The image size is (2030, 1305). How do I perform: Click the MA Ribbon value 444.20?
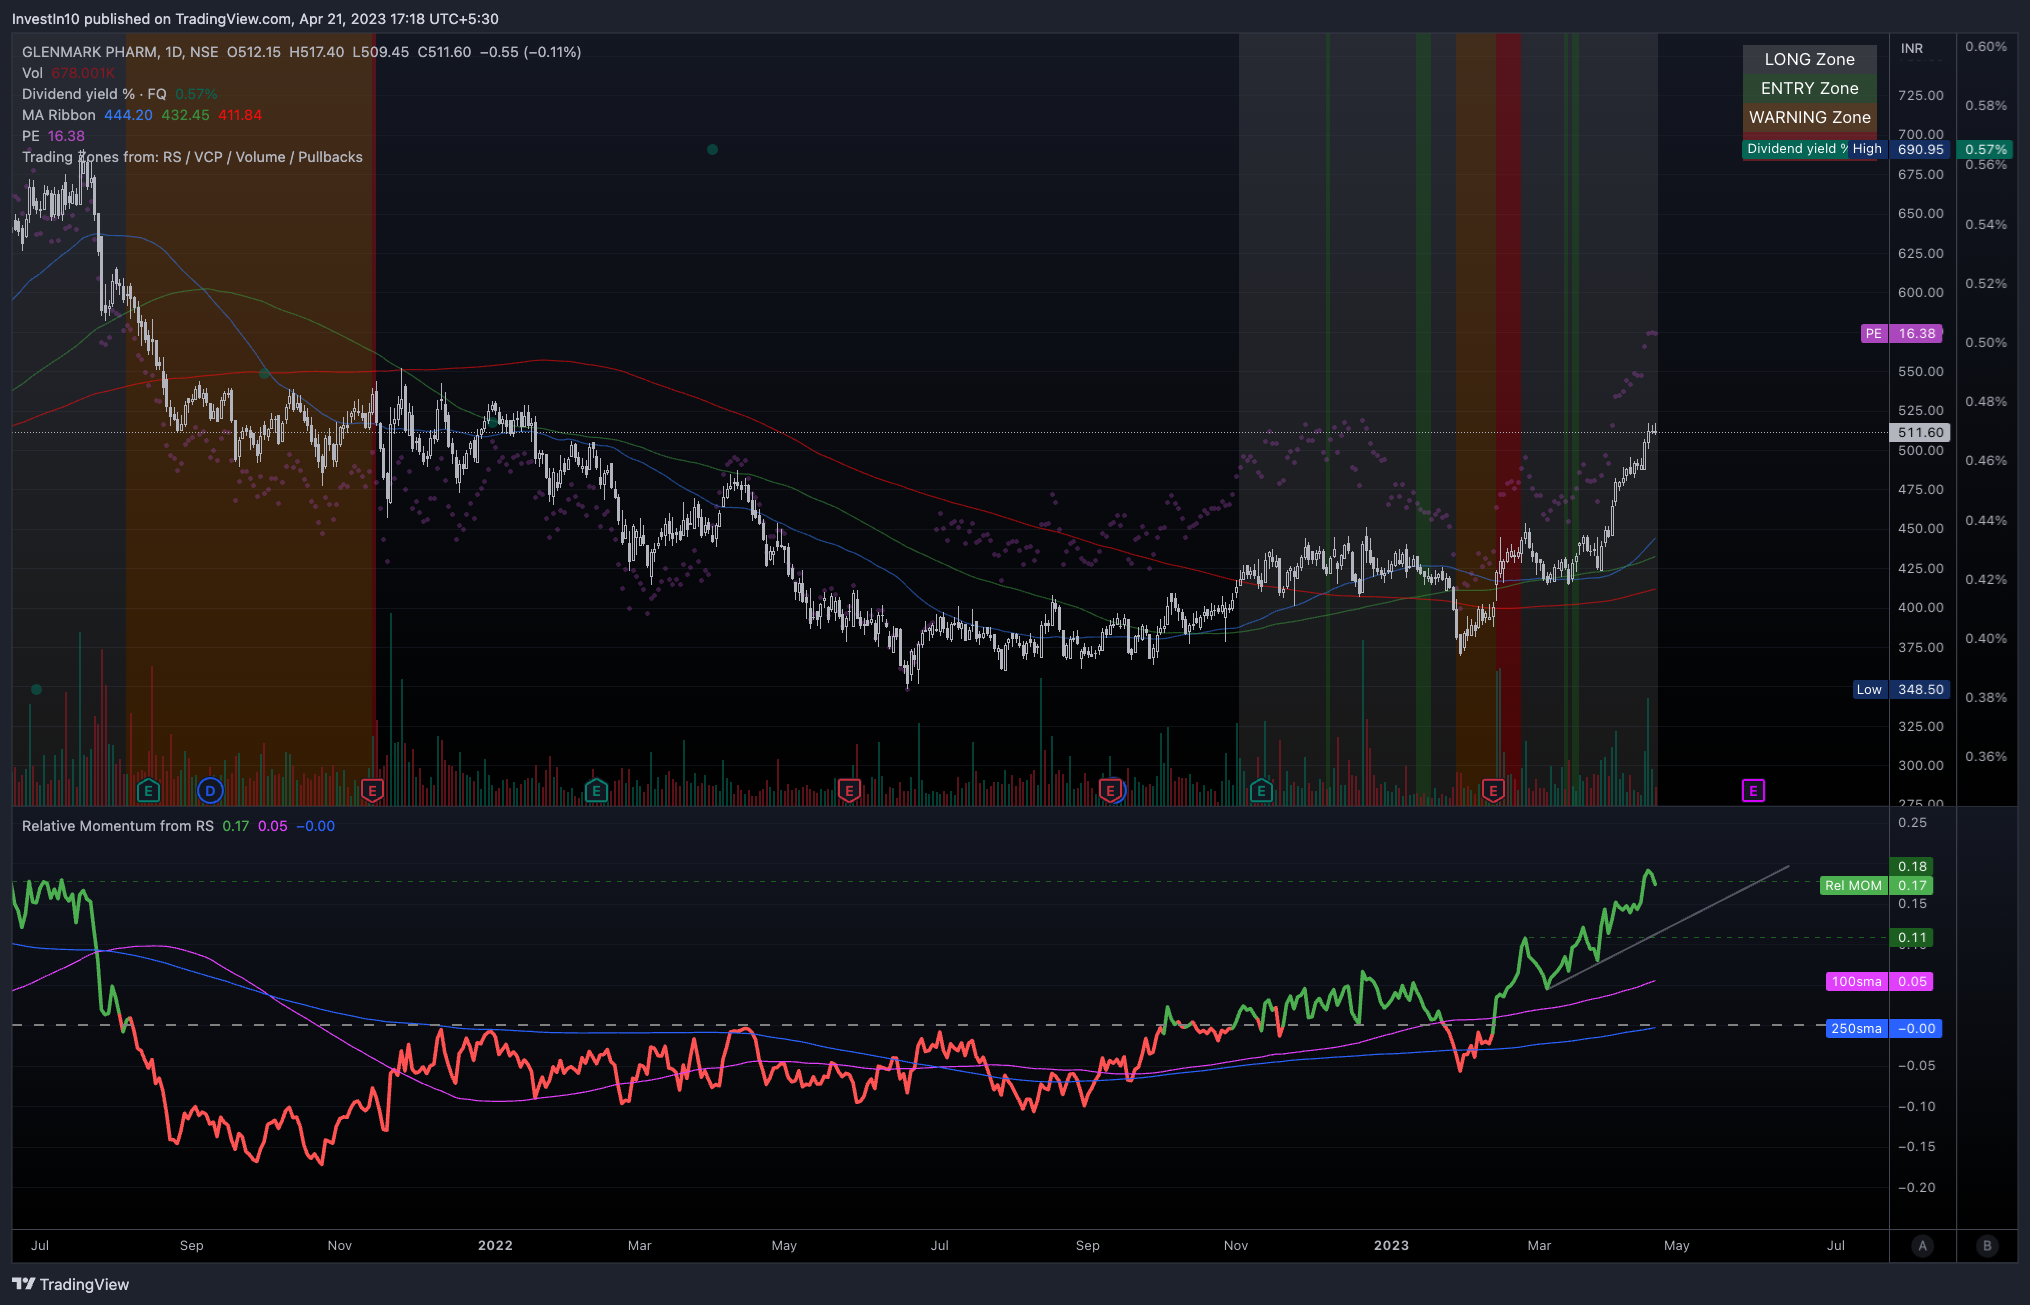[x=128, y=115]
